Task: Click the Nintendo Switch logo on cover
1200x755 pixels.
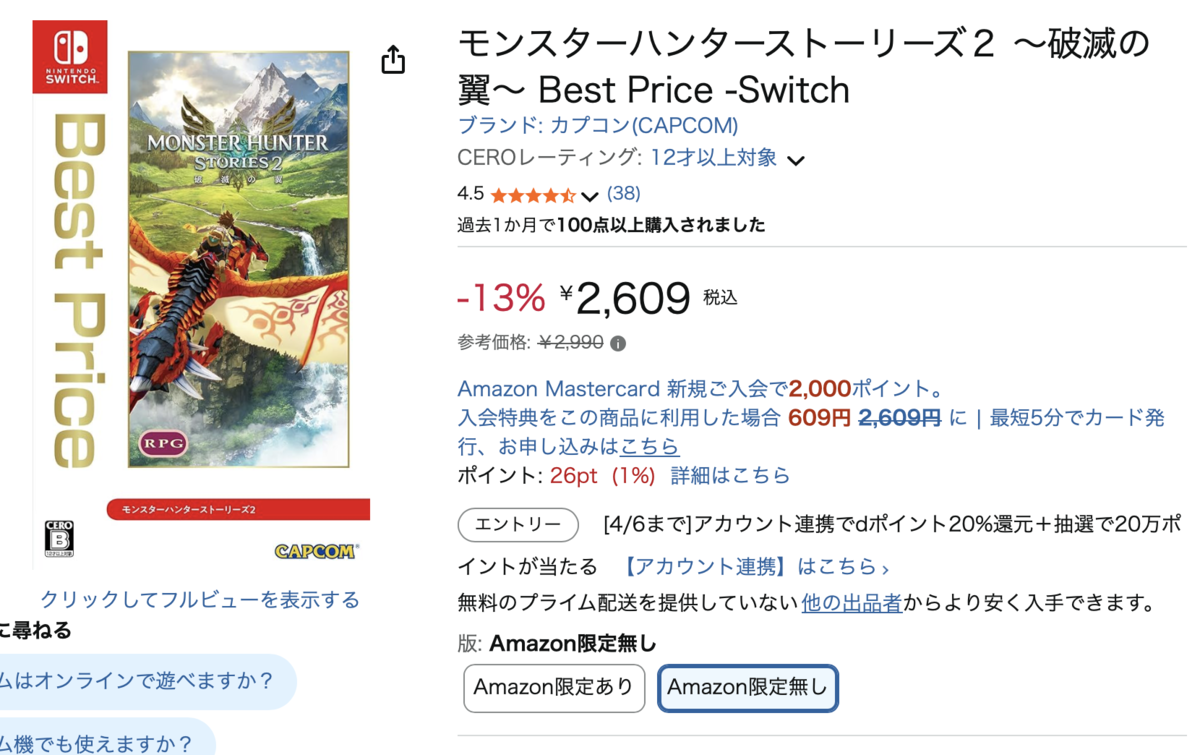Action: [x=70, y=57]
